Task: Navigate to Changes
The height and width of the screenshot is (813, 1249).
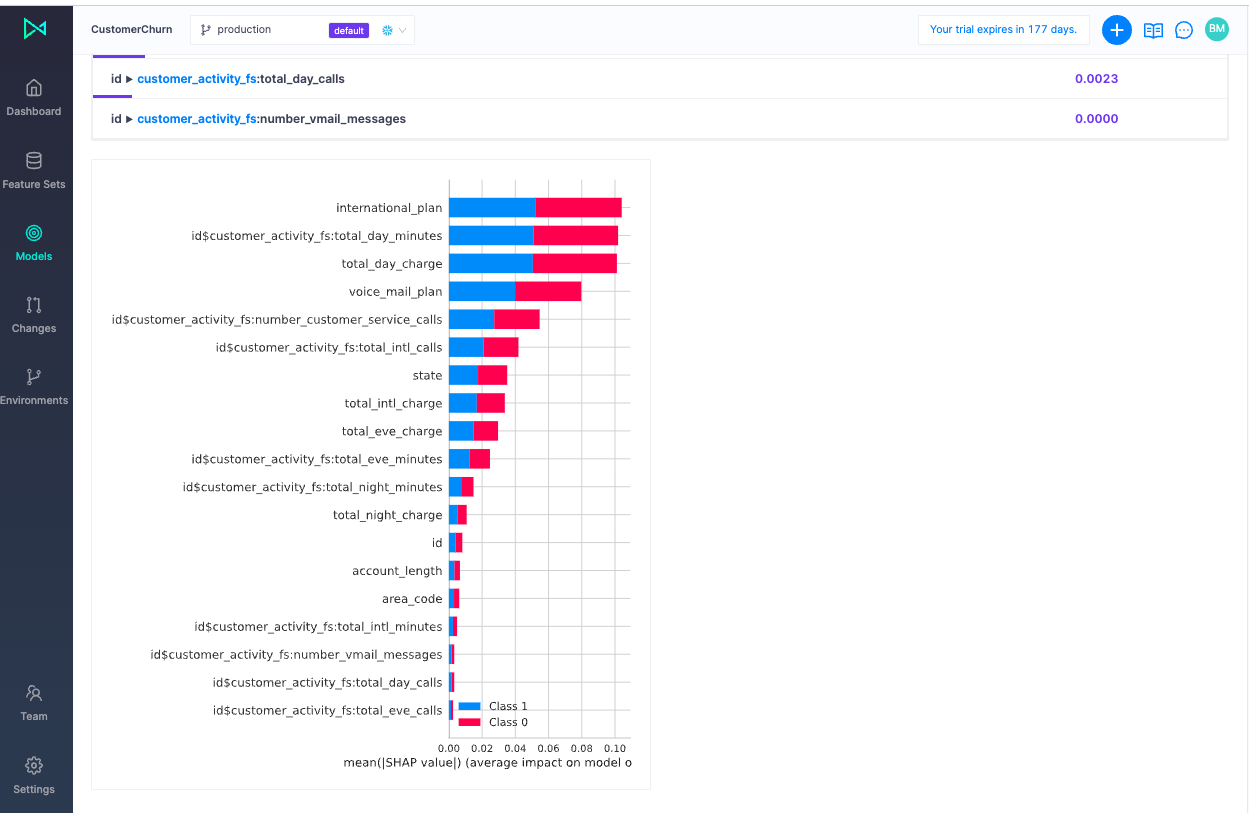Action: pyautogui.click(x=34, y=314)
